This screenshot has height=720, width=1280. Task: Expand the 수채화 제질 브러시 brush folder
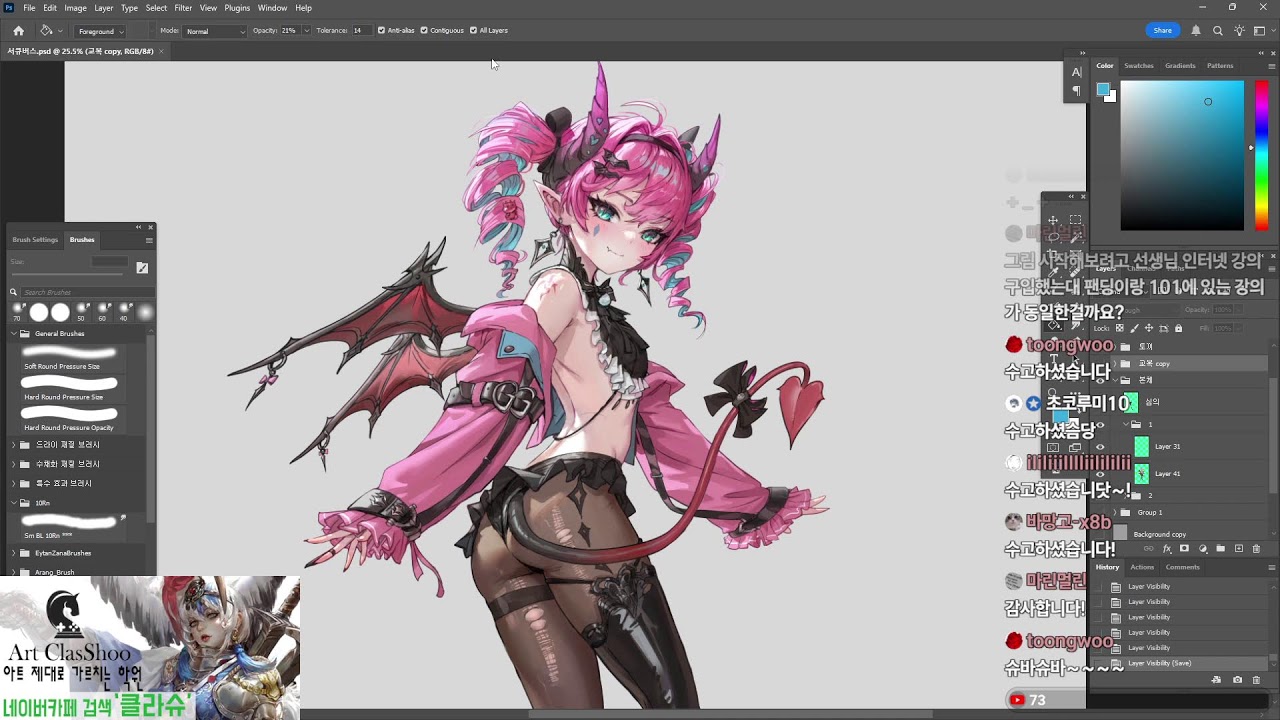tap(14, 464)
